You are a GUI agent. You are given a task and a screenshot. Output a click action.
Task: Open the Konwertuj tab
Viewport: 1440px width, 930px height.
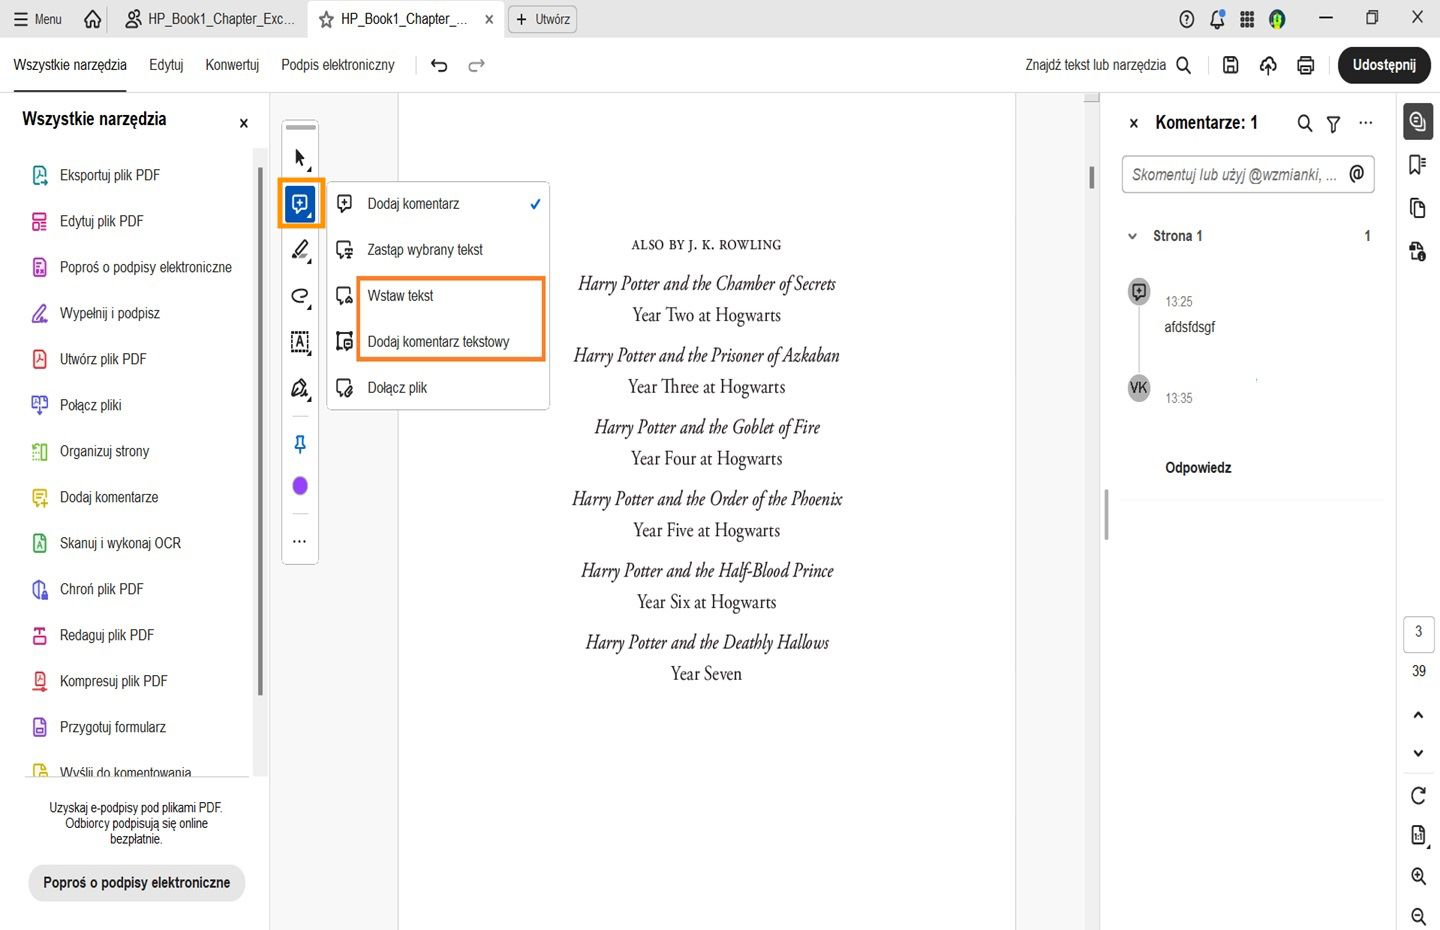[232, 65]
